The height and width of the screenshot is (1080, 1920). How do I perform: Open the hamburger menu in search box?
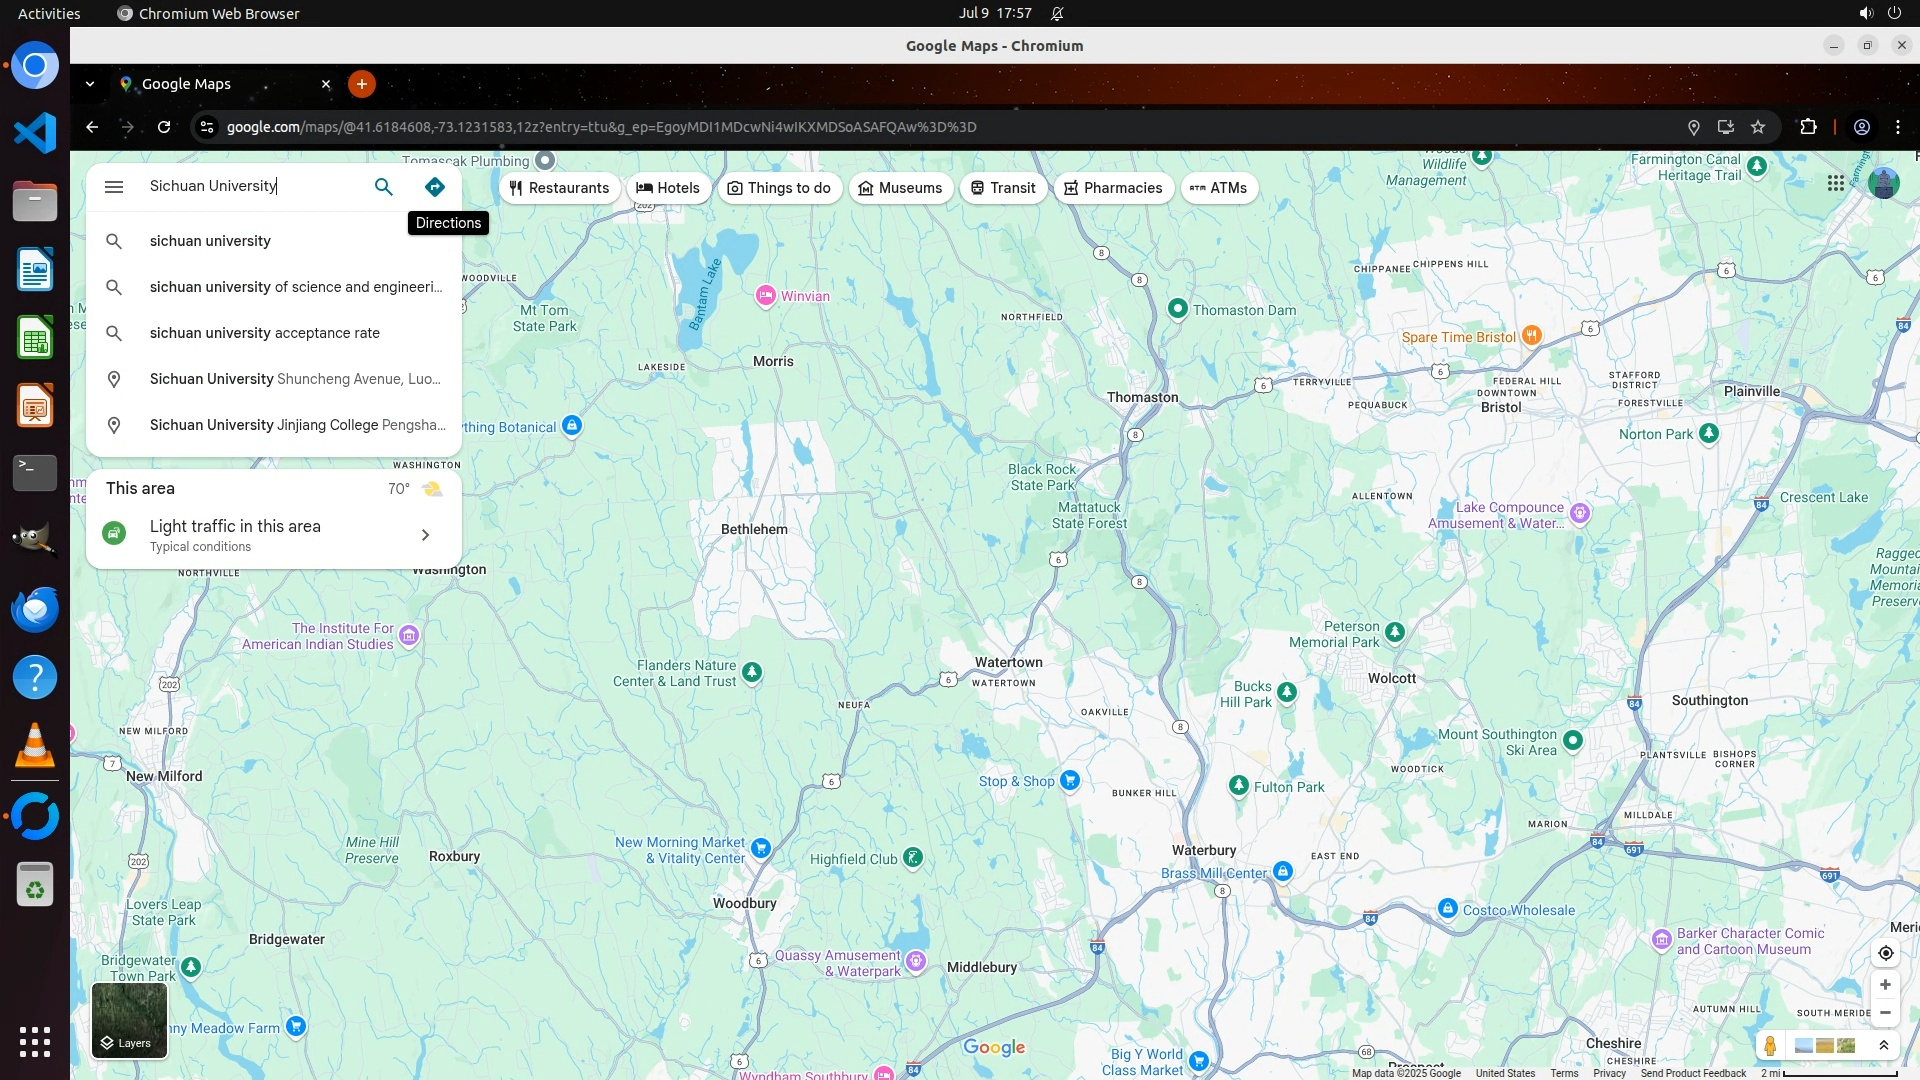[114, 187]
